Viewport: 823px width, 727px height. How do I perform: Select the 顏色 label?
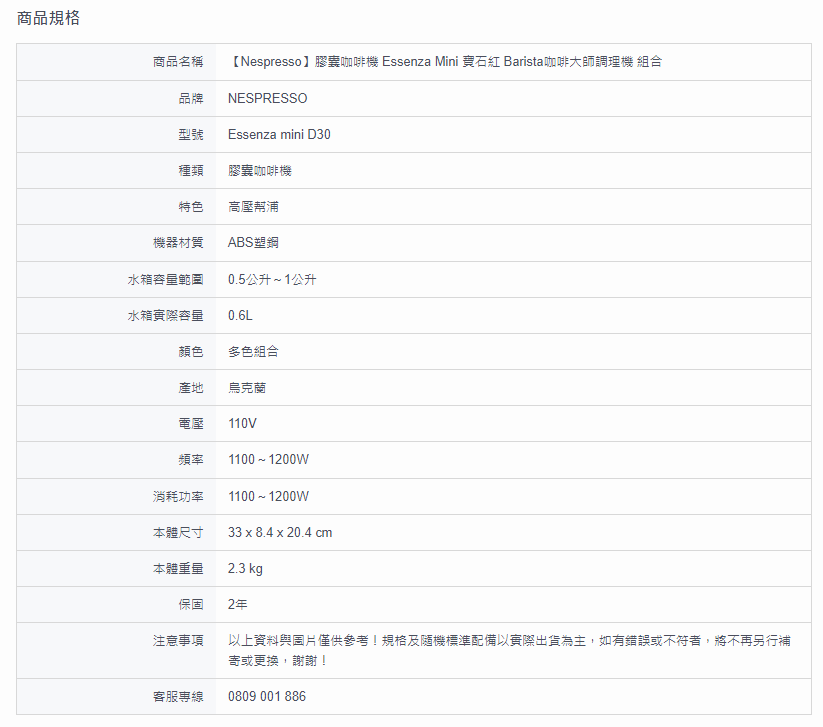(191, 352)
